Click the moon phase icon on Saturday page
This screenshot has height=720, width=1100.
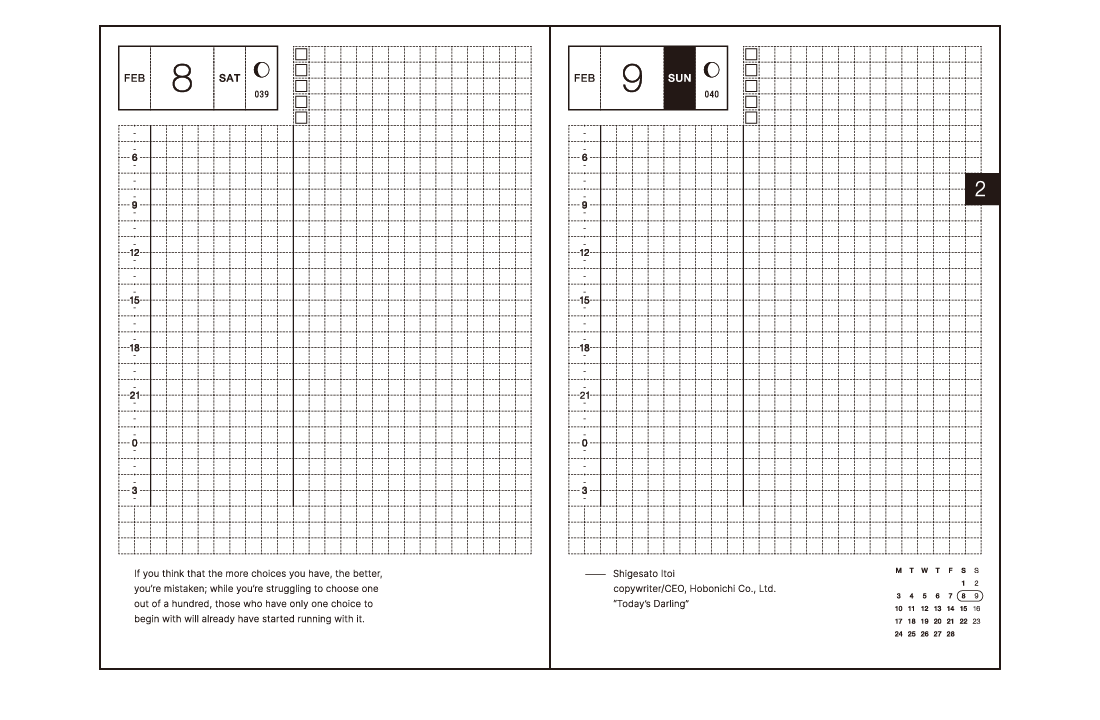[x=262, y=70]
